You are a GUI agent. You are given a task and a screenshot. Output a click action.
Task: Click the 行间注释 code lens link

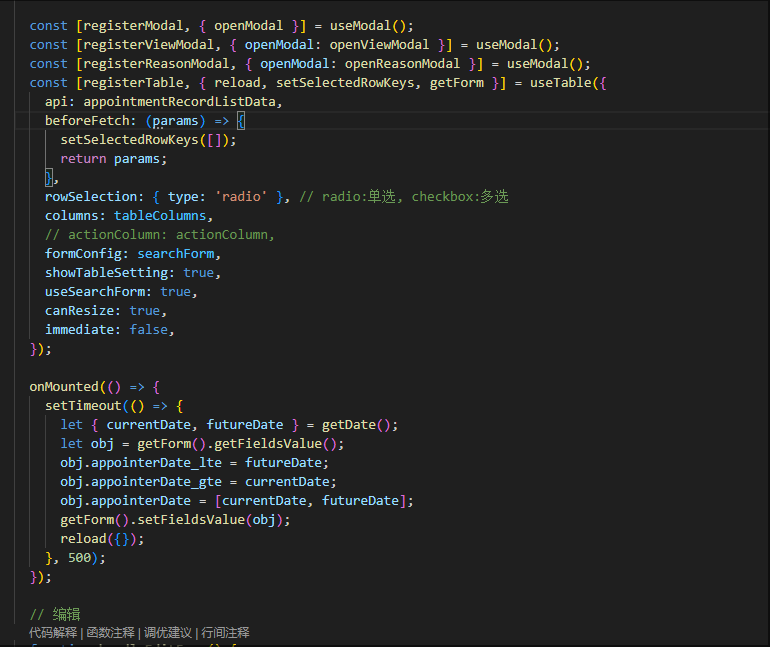click(x=225, y=632)
